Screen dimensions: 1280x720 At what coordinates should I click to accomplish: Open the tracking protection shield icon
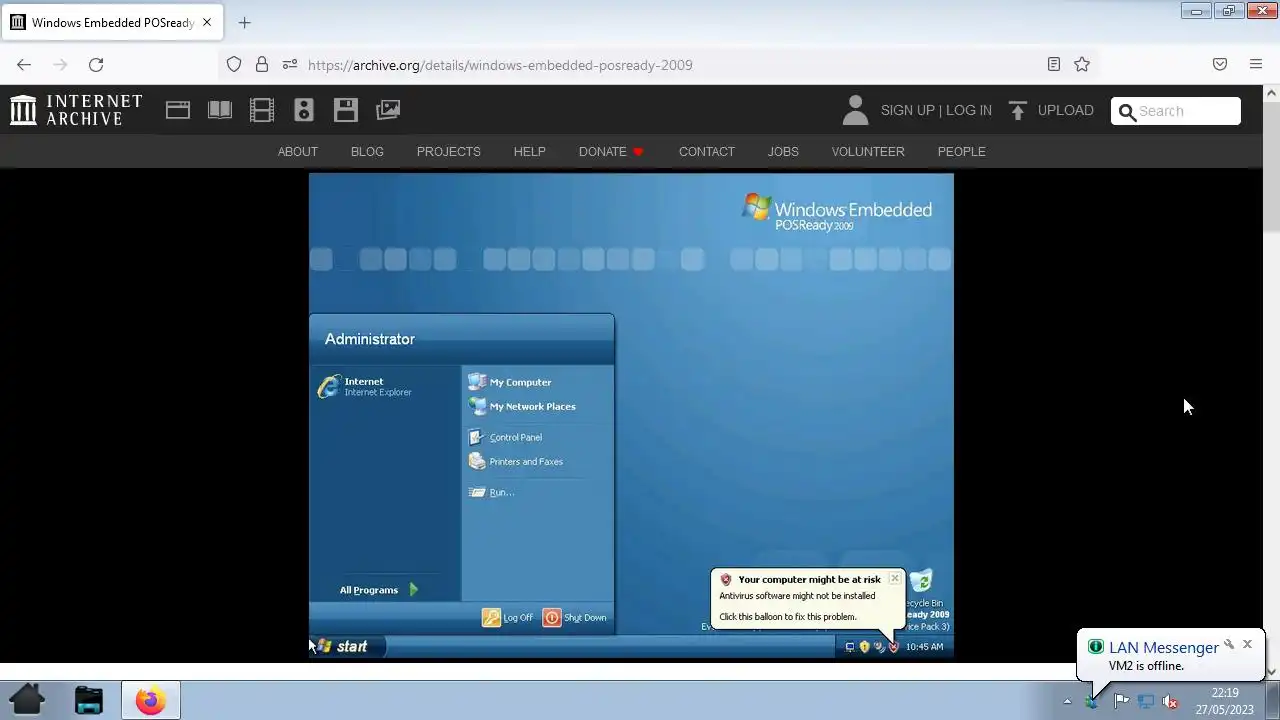point(234,64)
